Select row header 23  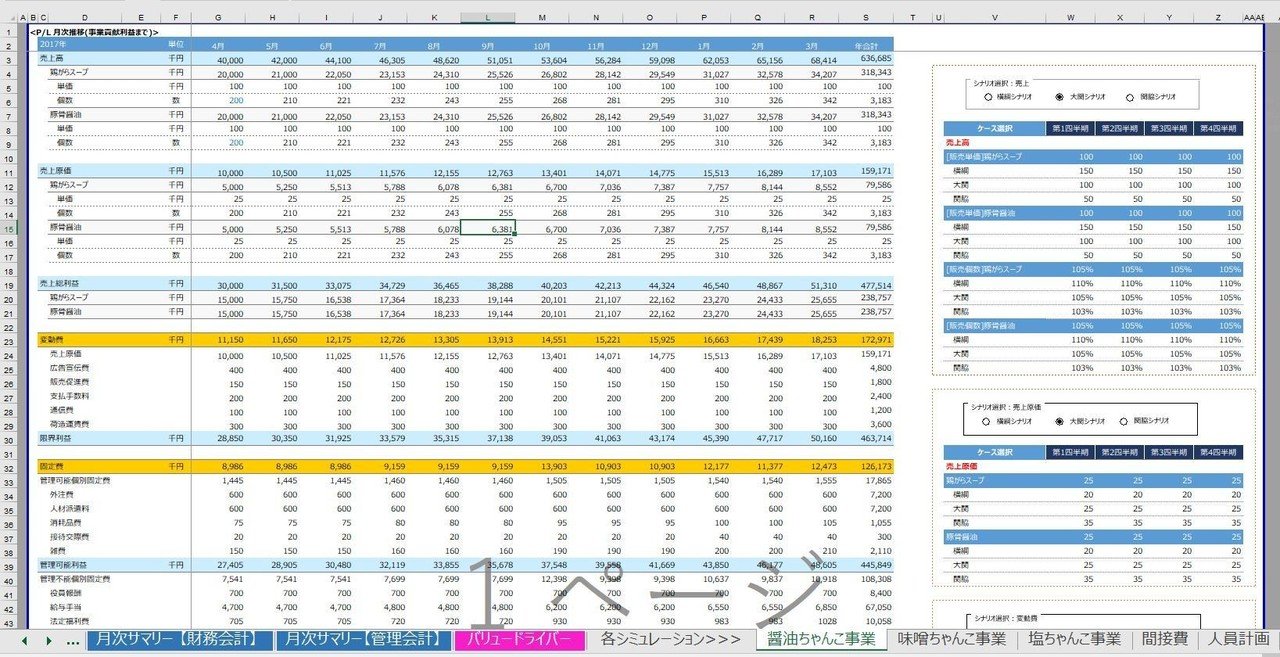tap(8, 340)
